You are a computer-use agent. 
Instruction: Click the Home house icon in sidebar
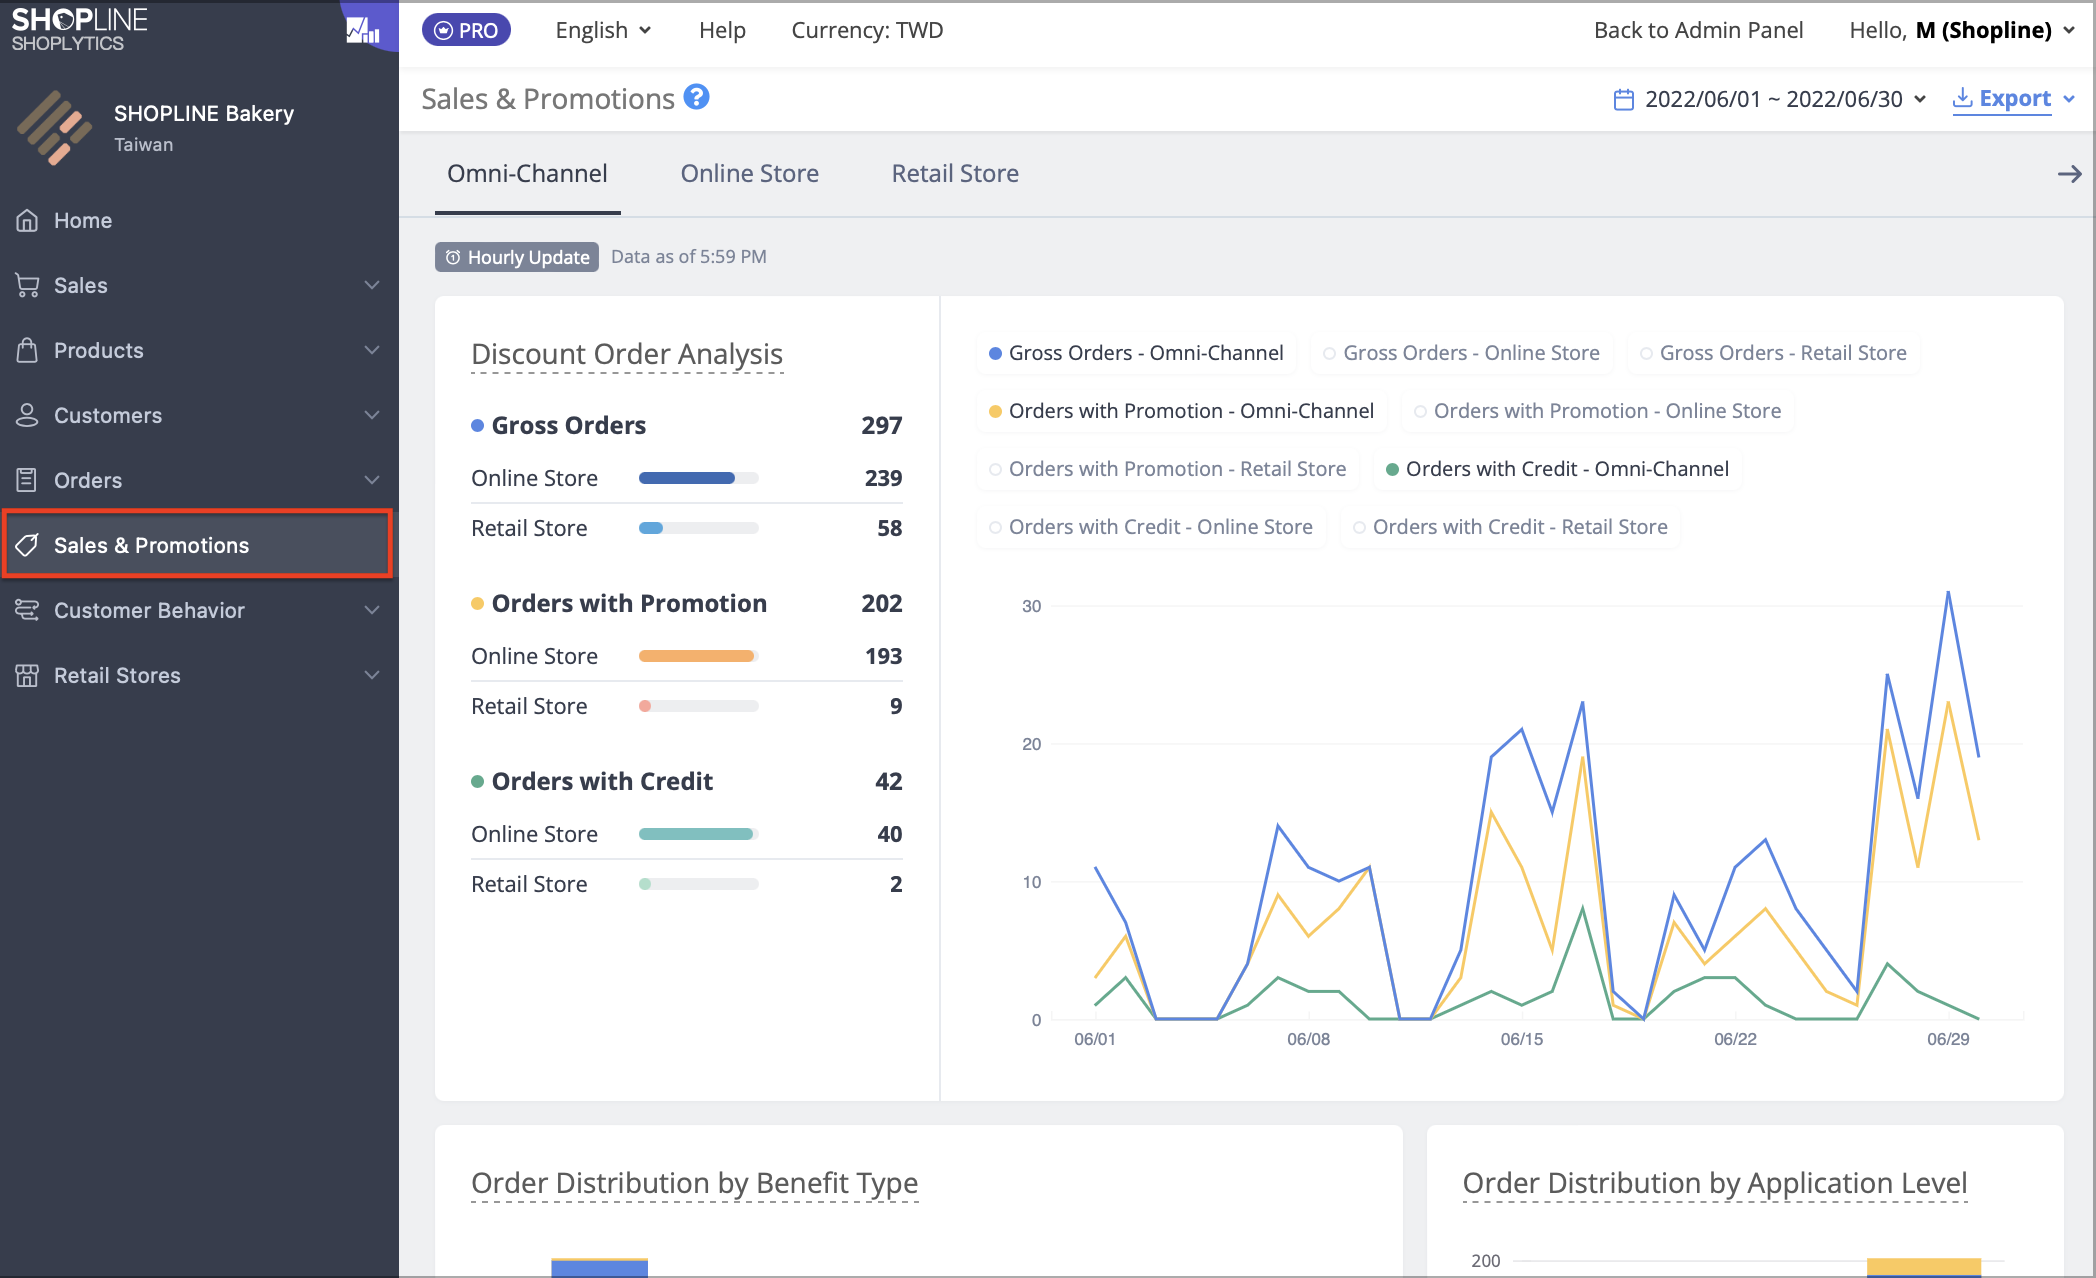point(27,220)
